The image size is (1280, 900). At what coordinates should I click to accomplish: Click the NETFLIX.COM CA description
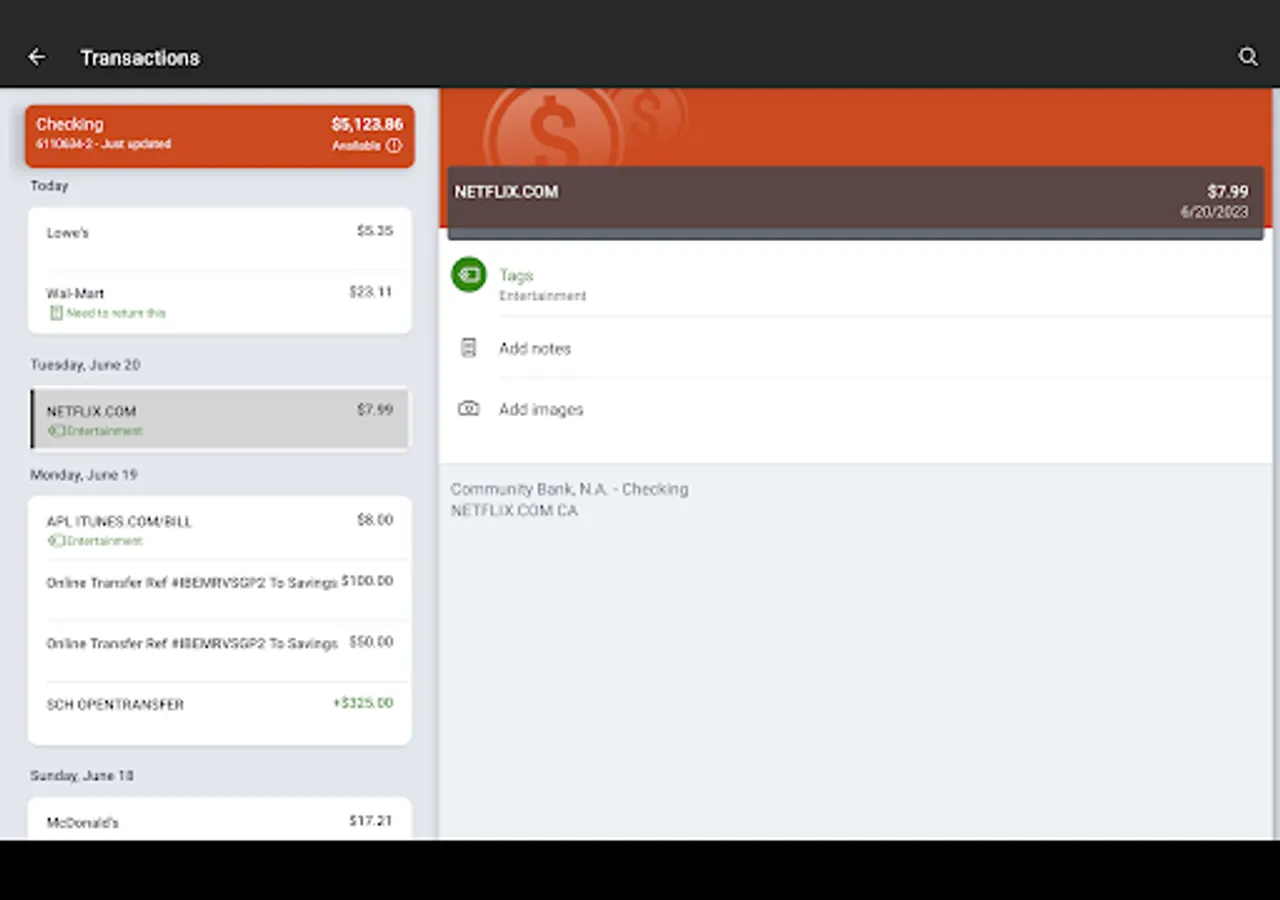[x=514, y=510]
